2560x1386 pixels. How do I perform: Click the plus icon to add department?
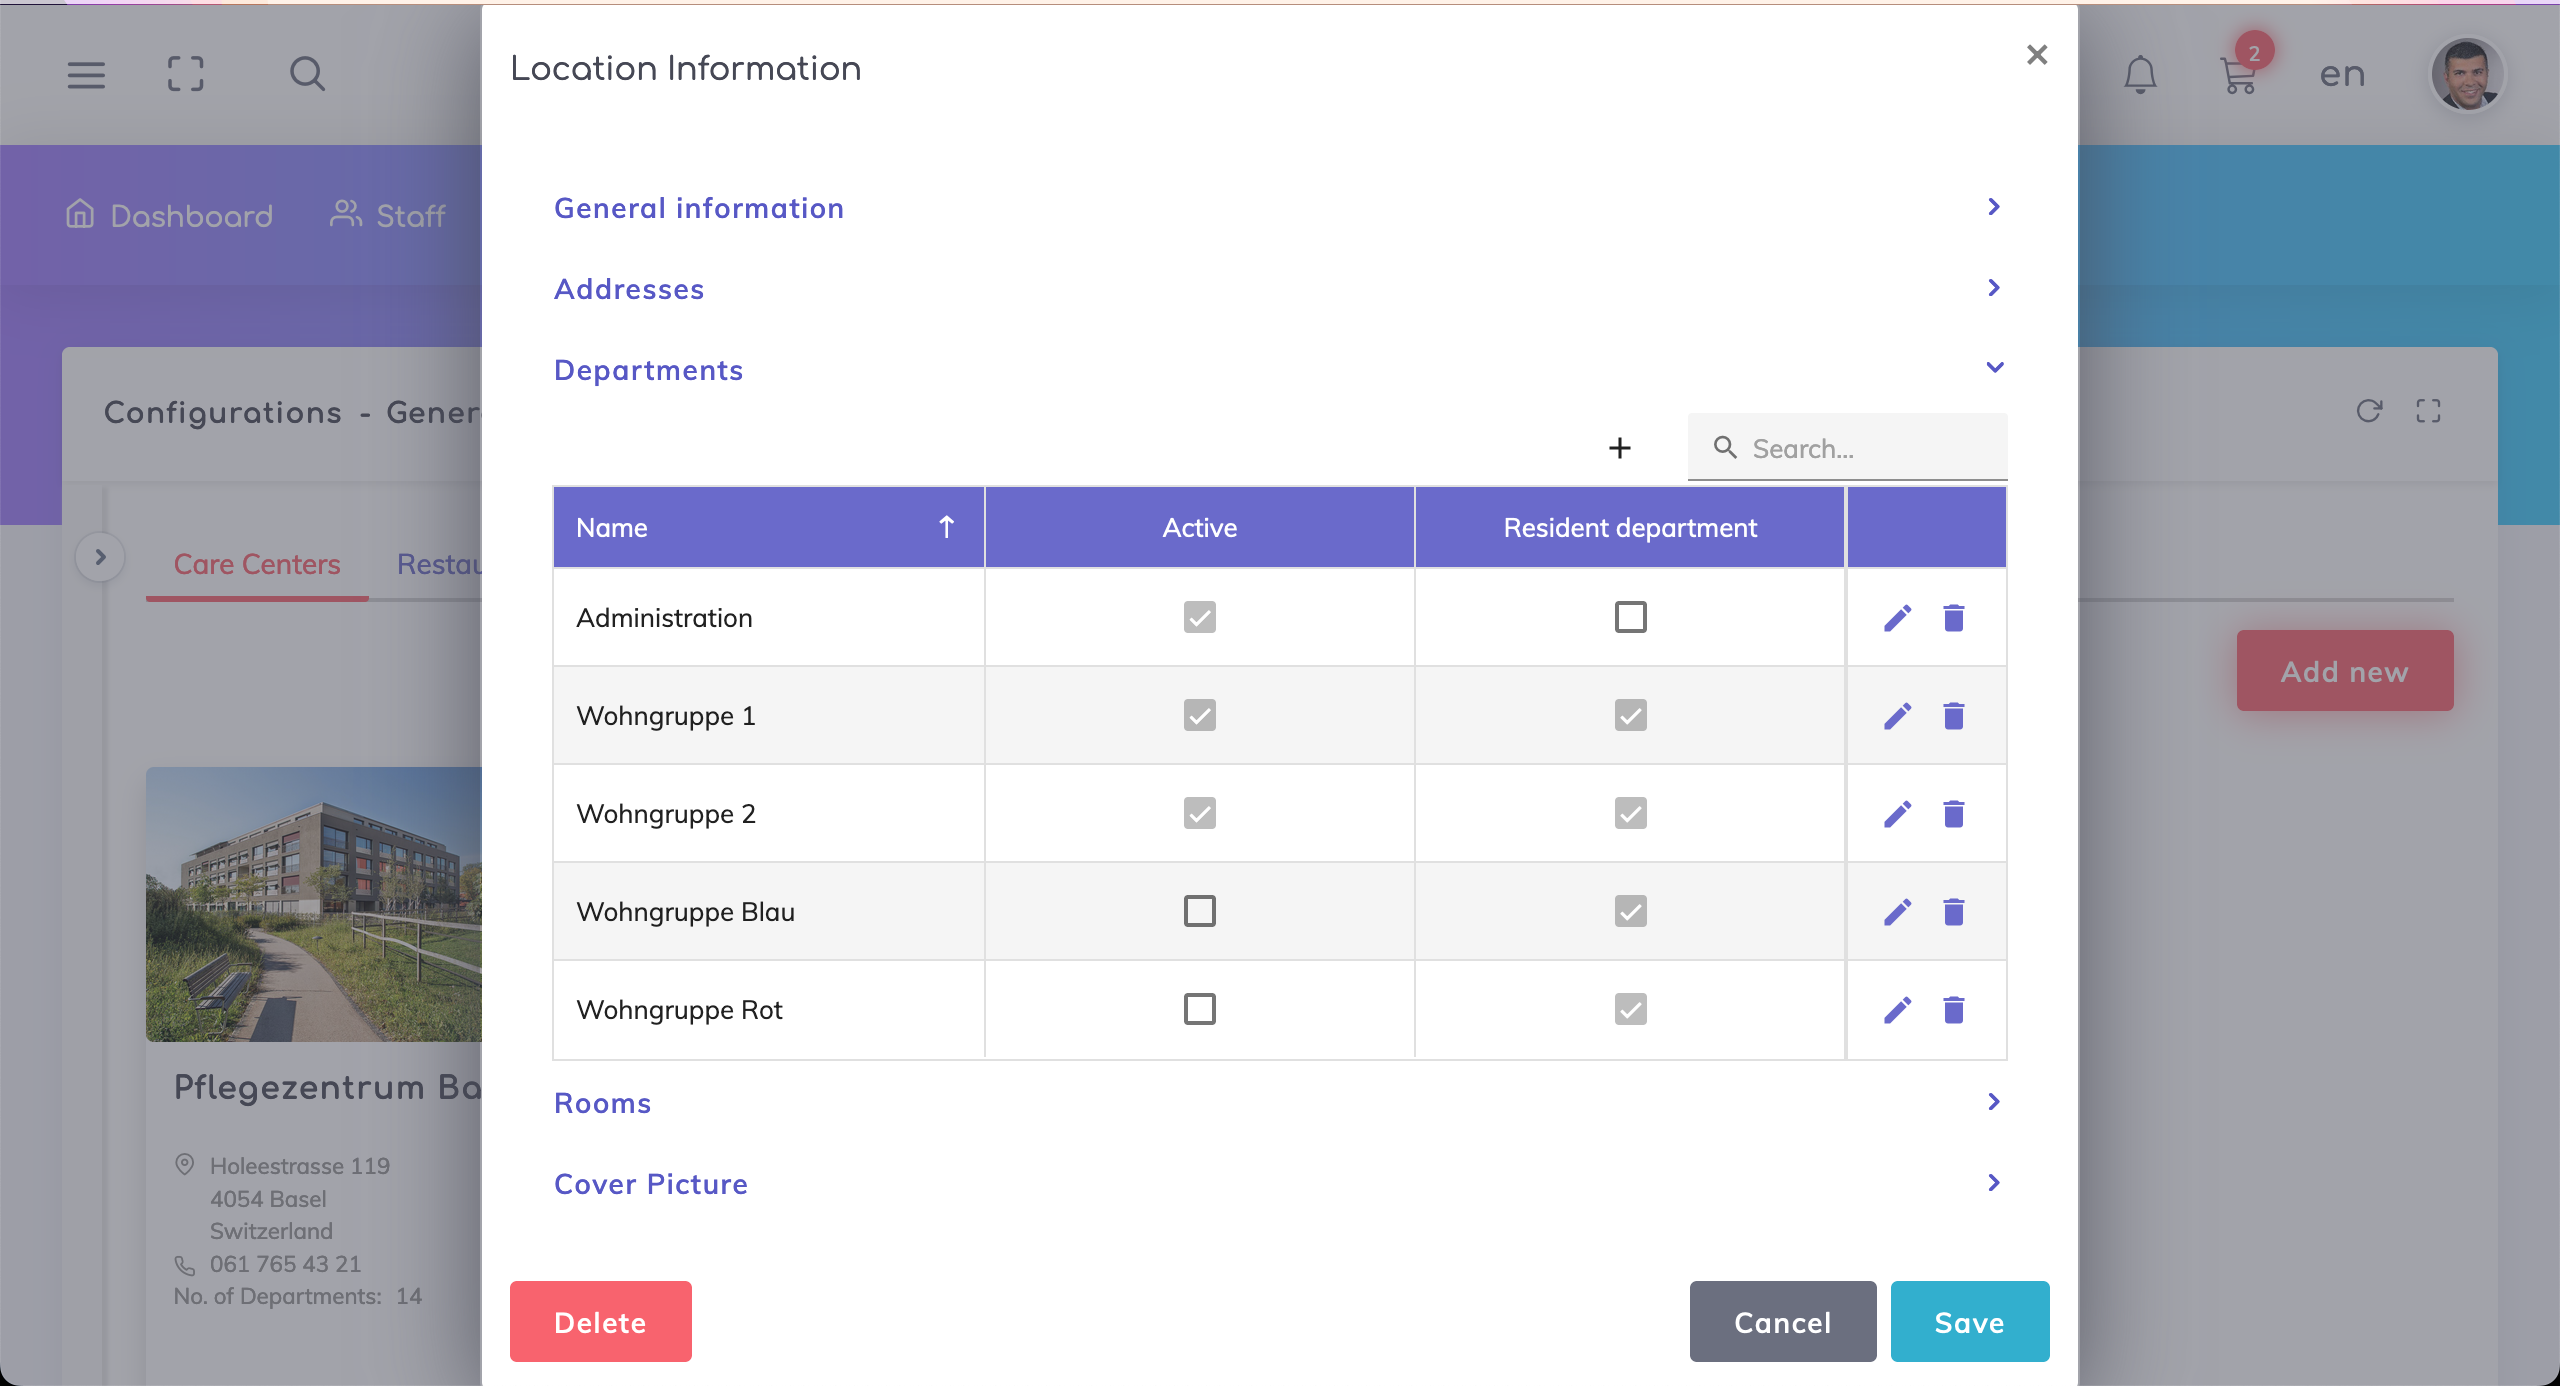point(1619,448)
